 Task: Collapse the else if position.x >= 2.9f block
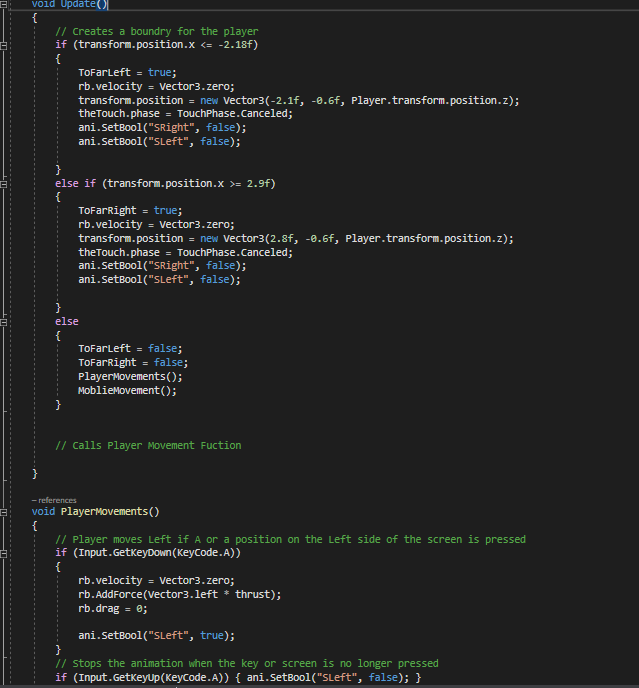tap(3, 184)
